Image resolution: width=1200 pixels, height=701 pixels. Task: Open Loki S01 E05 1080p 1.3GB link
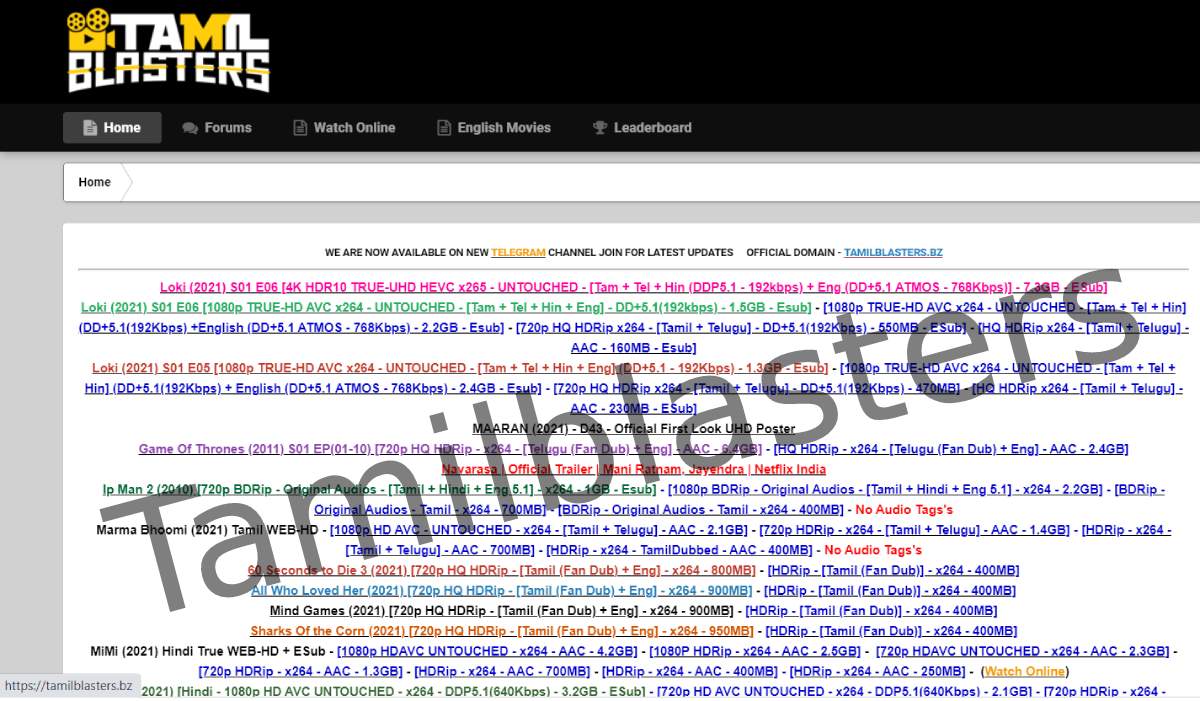460,368
